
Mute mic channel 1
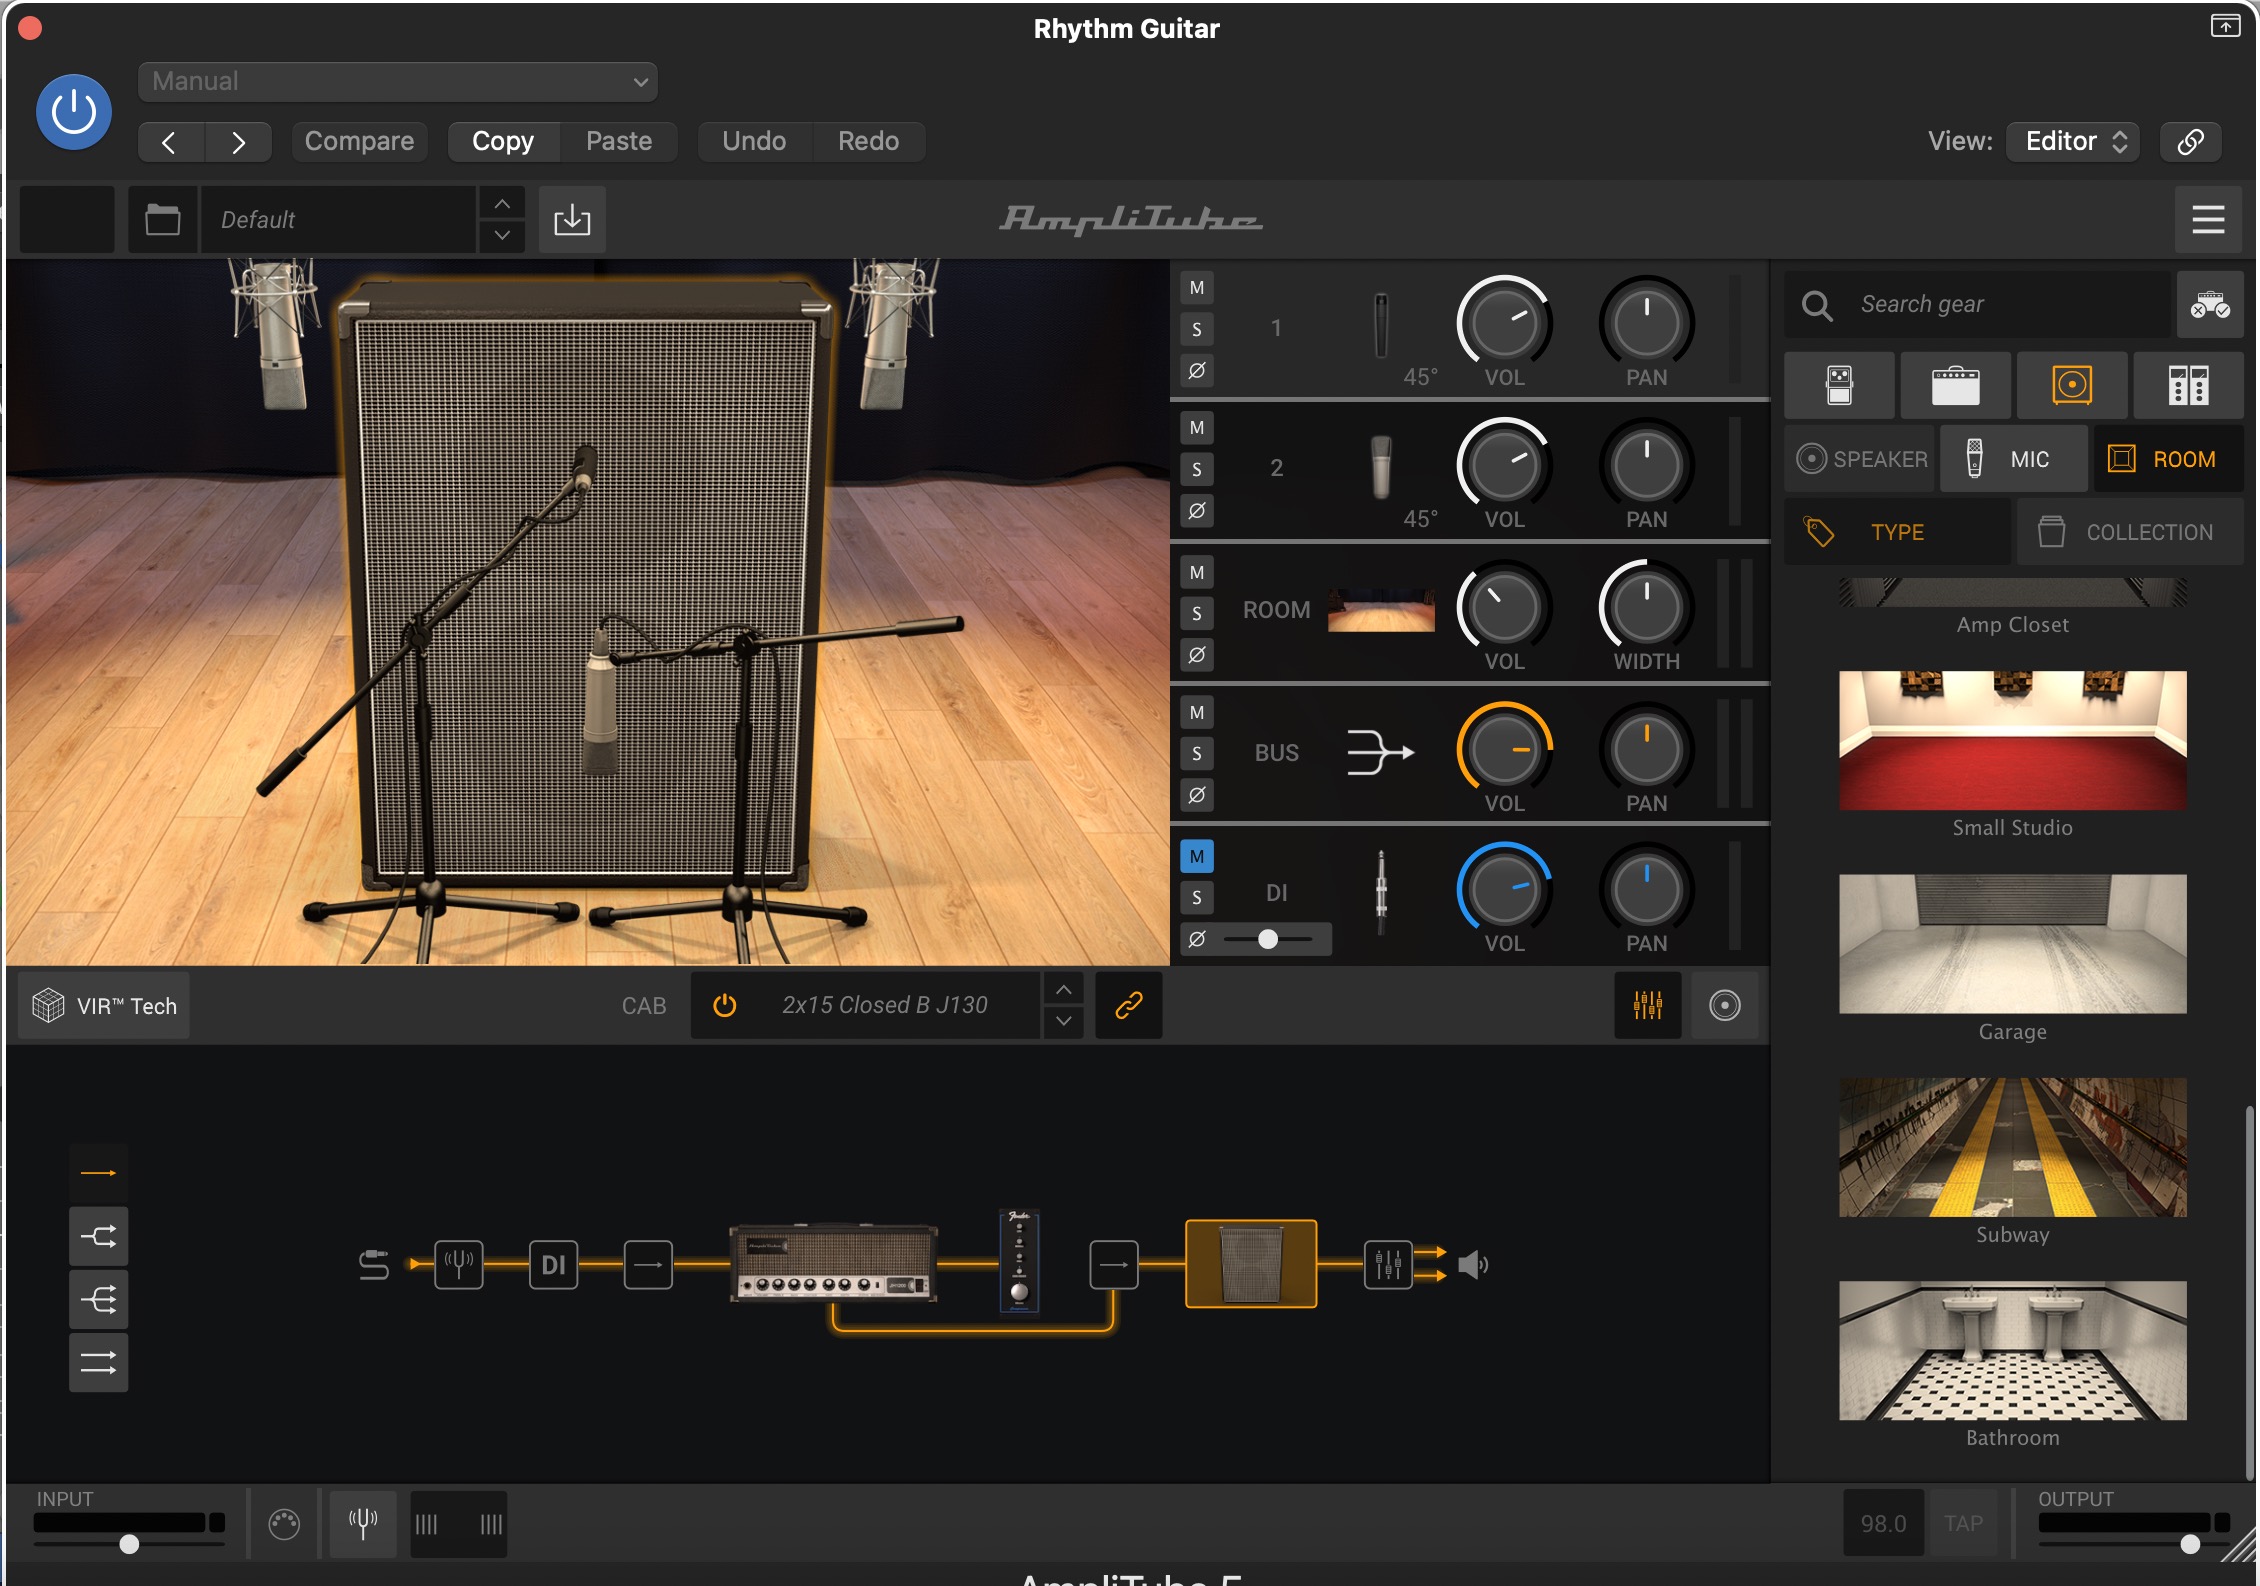click(1197, 288)
